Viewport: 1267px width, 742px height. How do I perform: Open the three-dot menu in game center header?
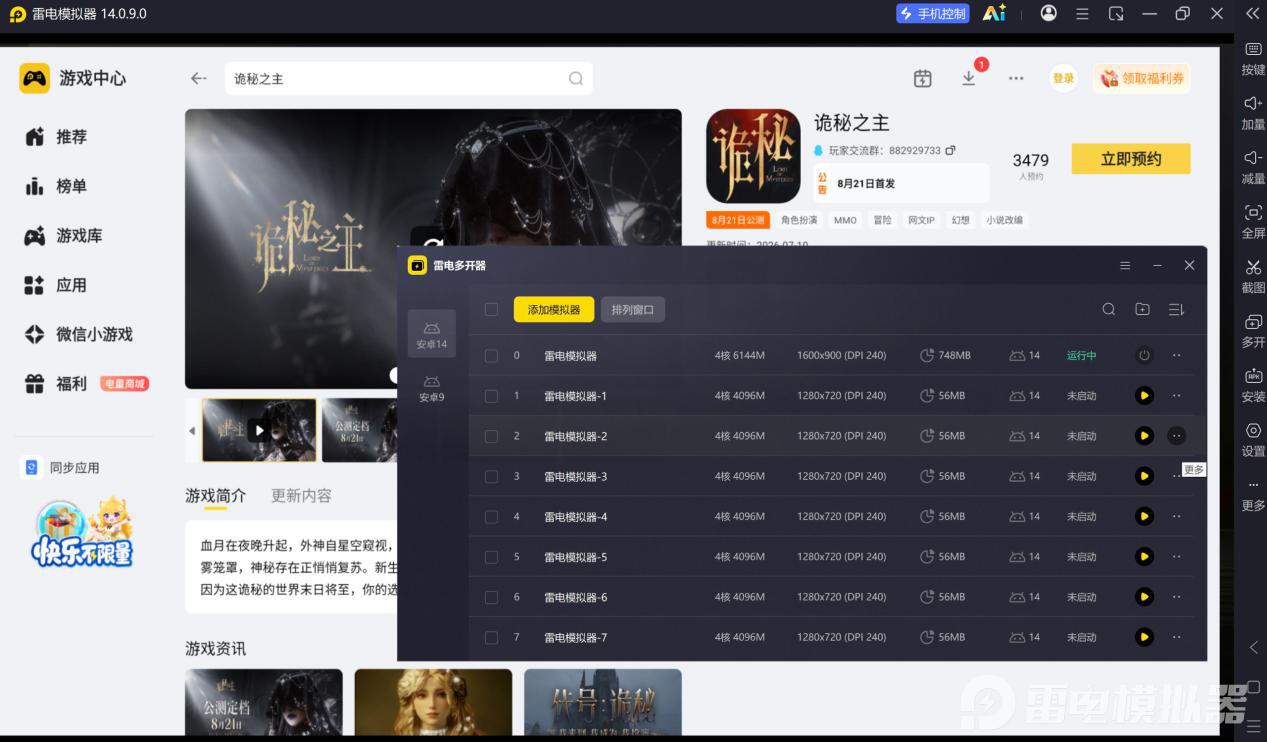1016,78
